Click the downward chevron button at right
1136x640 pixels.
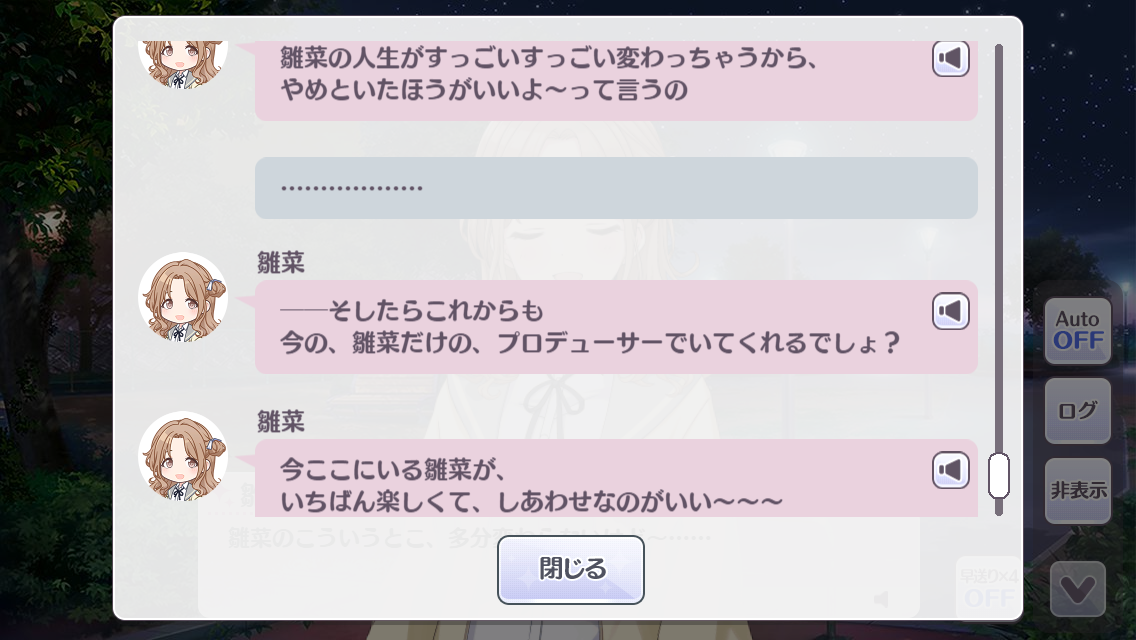pos(1078,589)
